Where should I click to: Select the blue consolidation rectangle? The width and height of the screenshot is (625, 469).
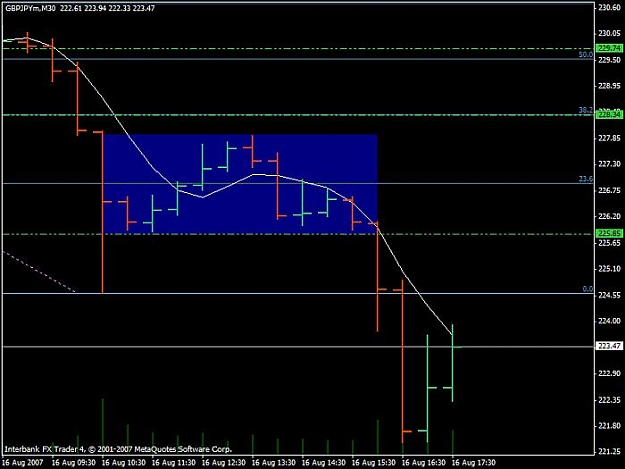coord(240,184)
